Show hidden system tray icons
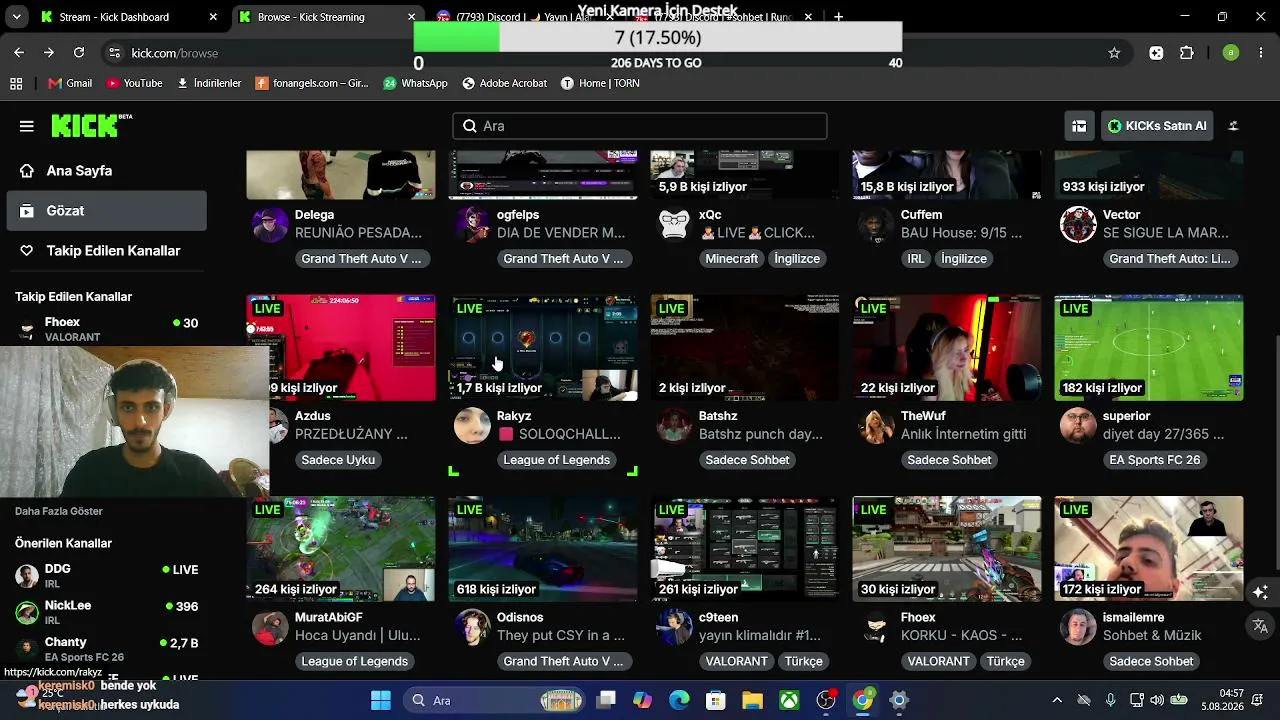1280x720 pixels. pyautogui.click(x=1057, y=700)
